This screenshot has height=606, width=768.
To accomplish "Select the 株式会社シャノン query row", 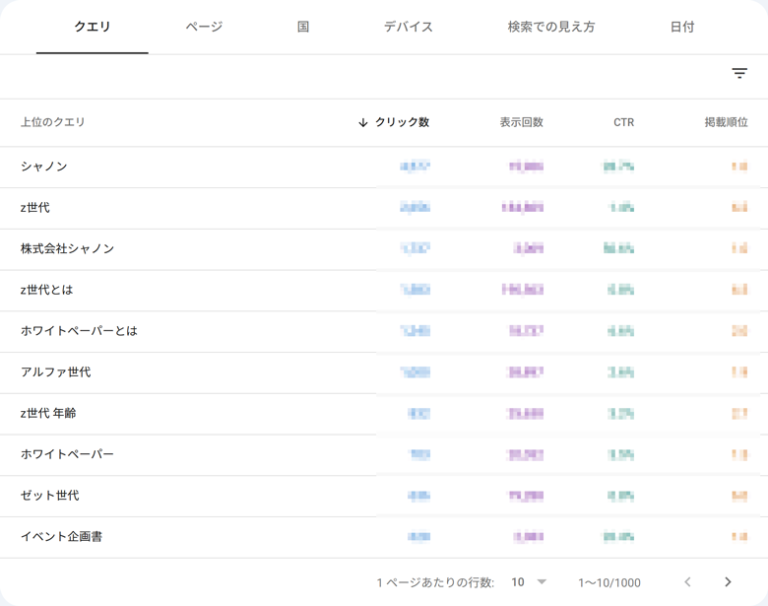I will 67,249.
